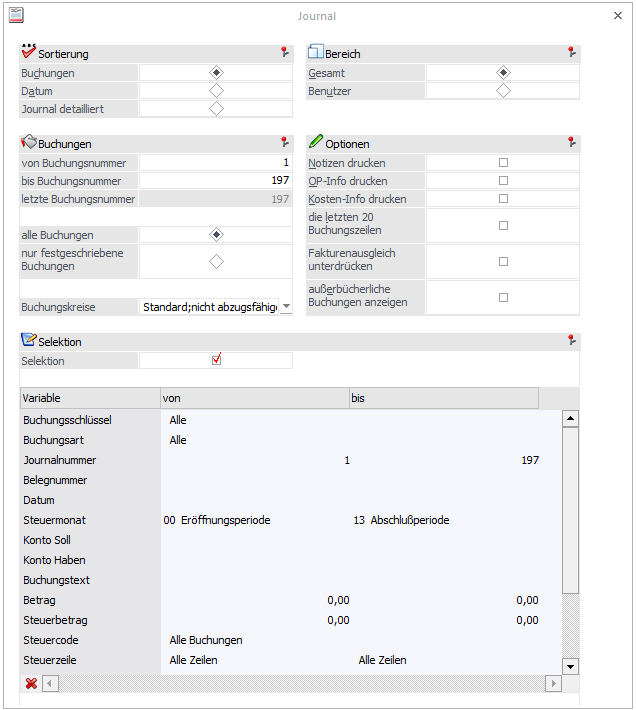This screenshot has height=710, width=636.
Task: Click the pin icon in Bereich header
Action: click(572, 53)
